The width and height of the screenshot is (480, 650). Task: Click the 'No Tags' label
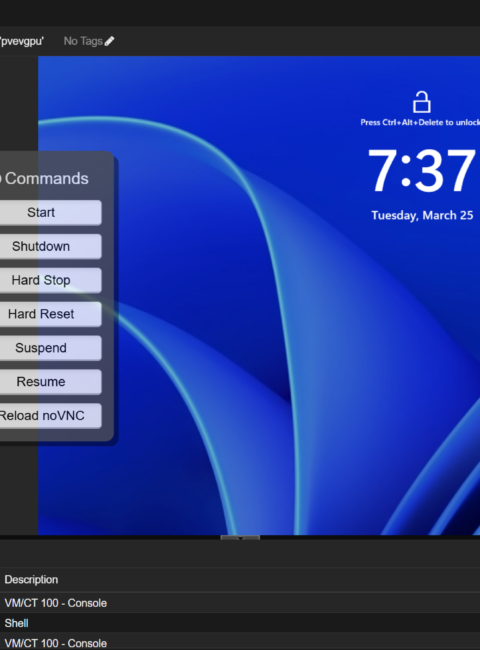(x=83, y=41)
